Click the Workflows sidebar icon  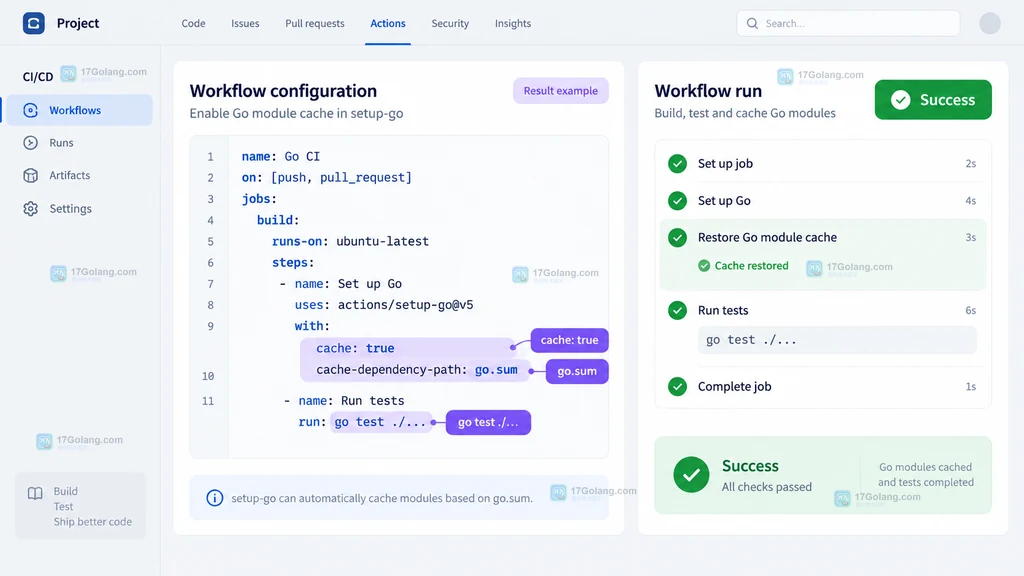point(31,110)
